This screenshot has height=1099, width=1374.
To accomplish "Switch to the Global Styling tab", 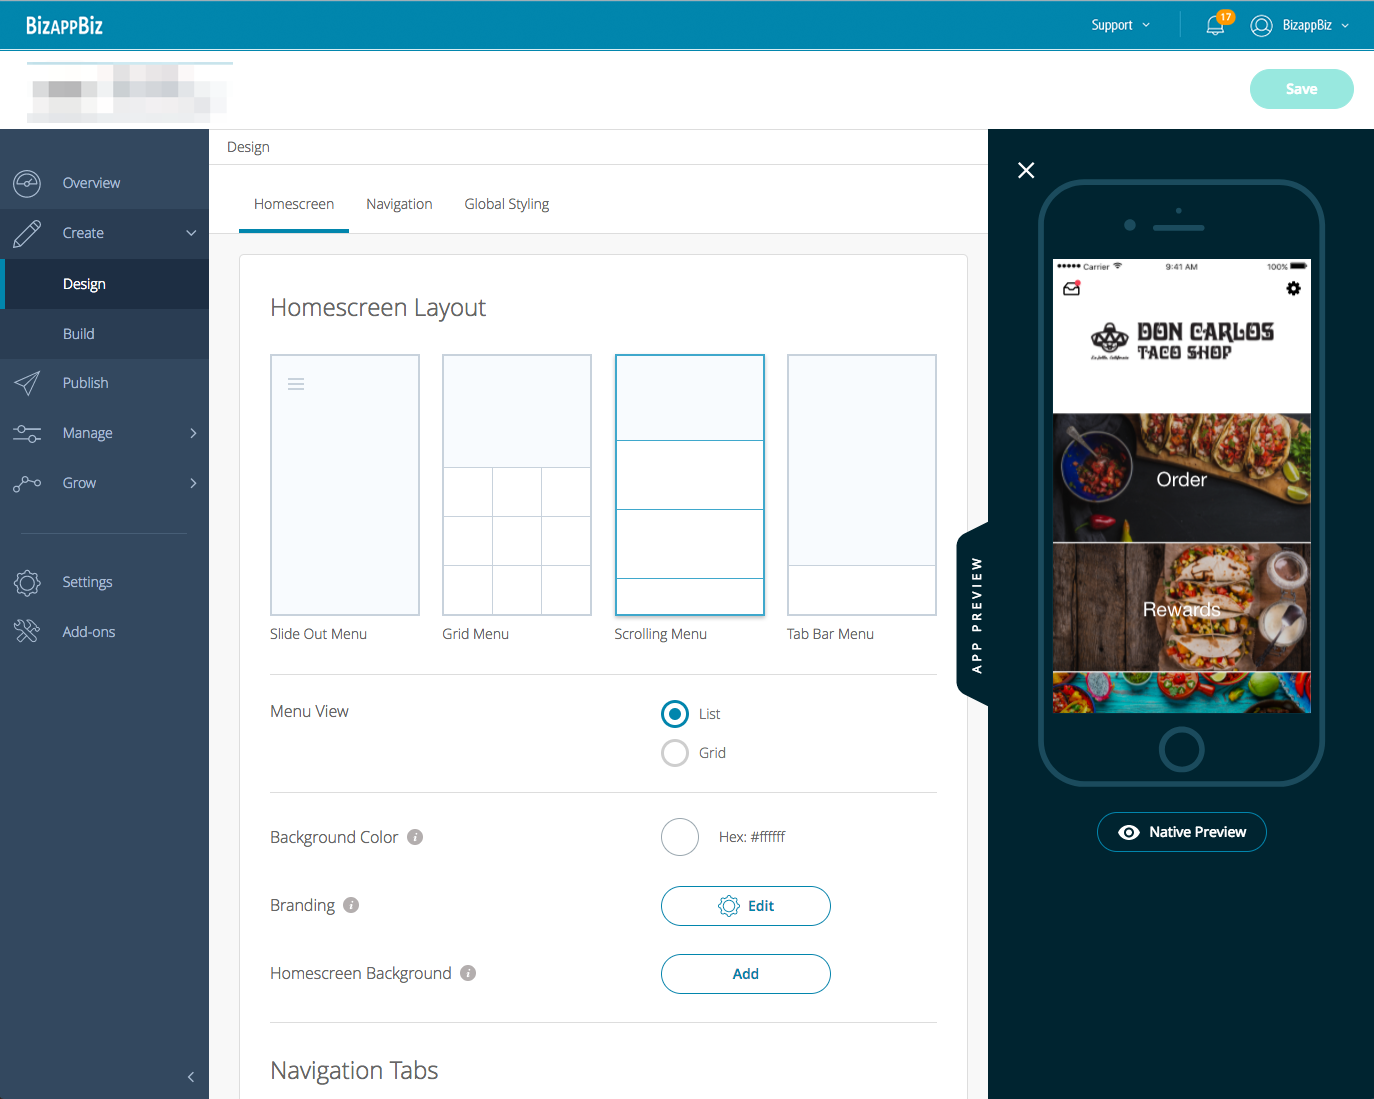I will (x=506, y=204).
